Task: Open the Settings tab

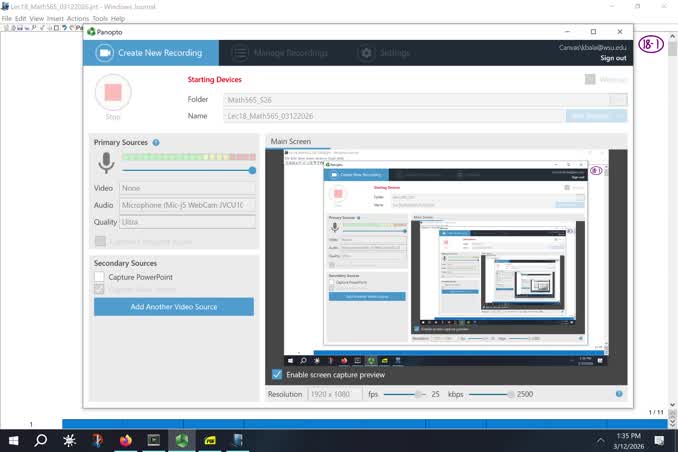Action: coord(384,53)
